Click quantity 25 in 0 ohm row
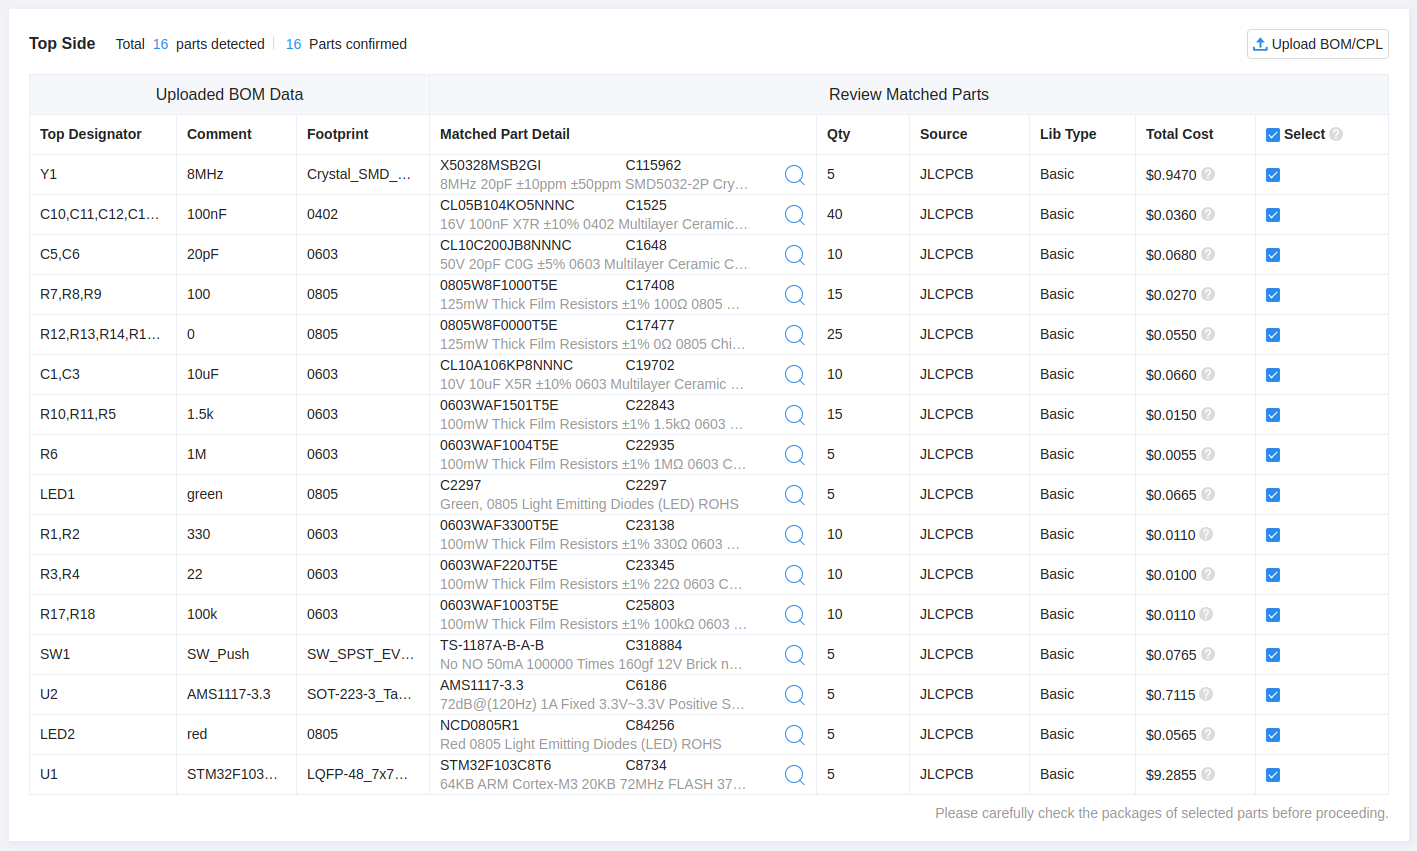 [x=835, y=334]
